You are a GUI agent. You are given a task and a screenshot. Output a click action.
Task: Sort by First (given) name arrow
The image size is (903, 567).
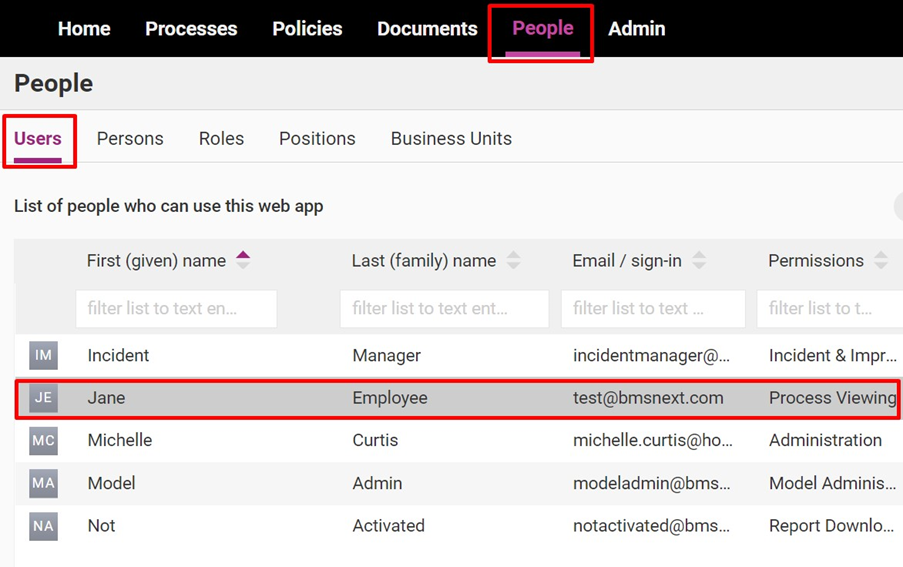tap(243, 260)
